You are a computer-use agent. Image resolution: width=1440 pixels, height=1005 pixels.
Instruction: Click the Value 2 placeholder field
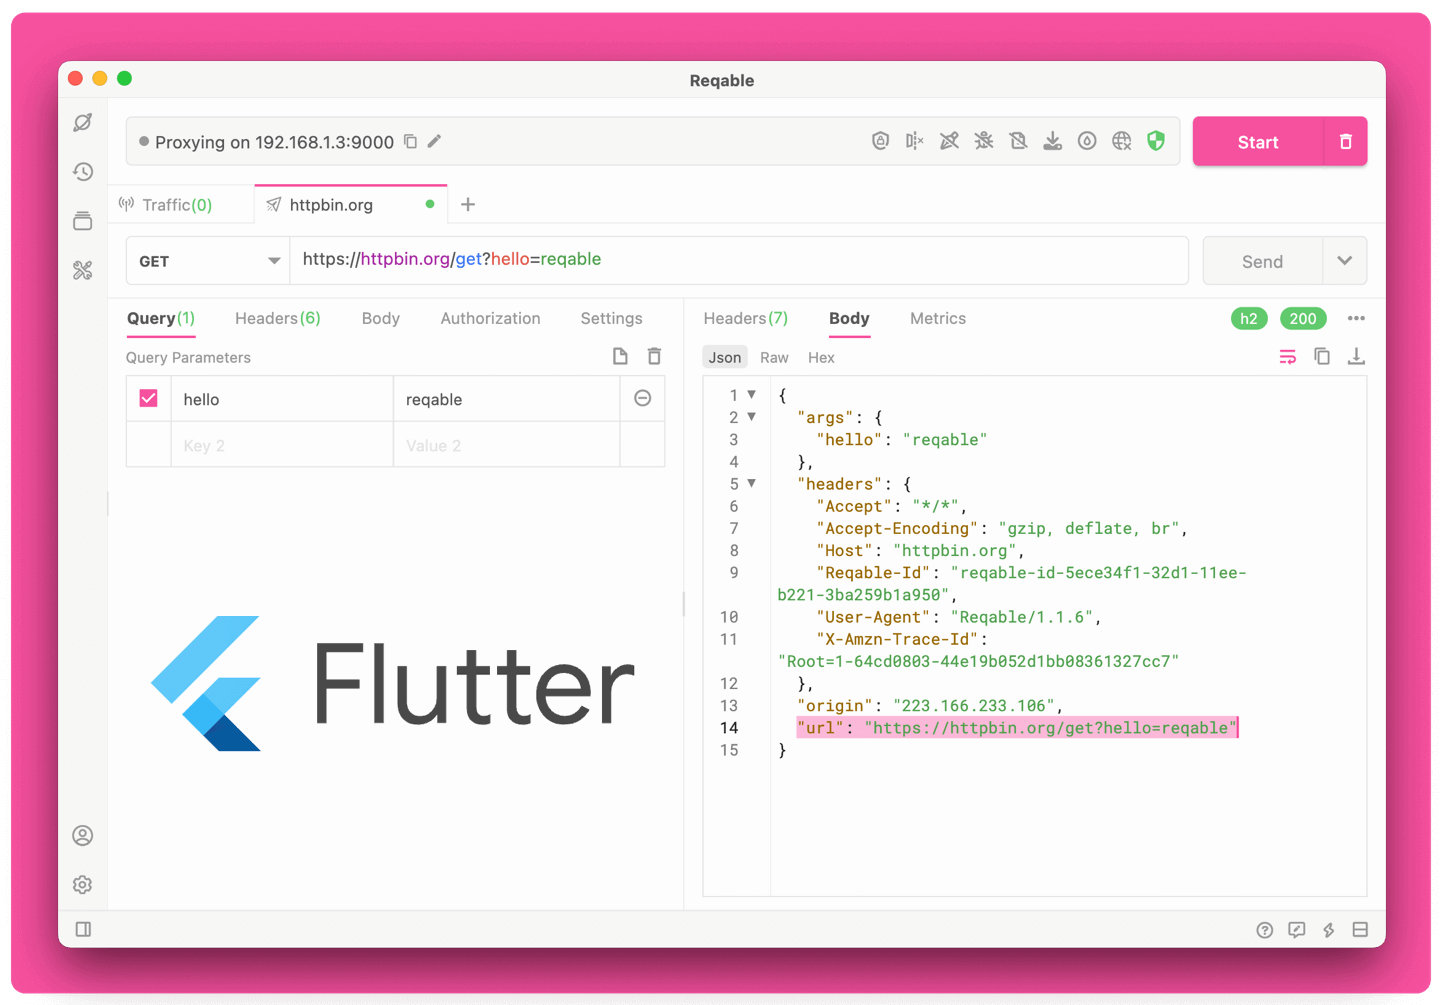[506, 446]
